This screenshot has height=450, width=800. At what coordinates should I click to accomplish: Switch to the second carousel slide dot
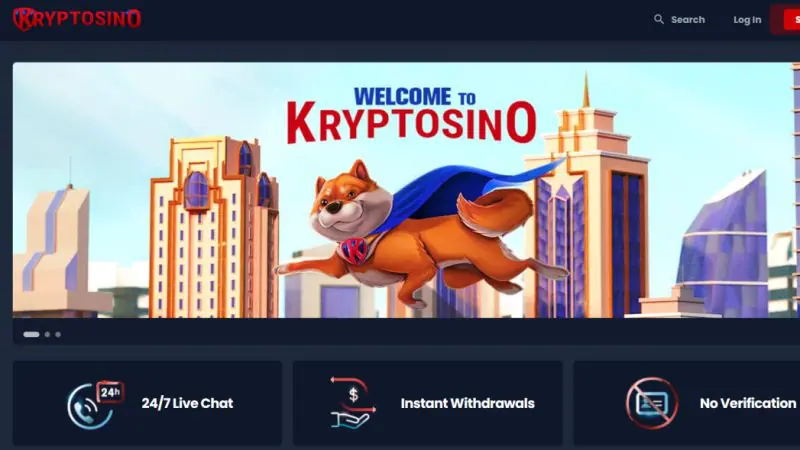(x=47, y=334)
